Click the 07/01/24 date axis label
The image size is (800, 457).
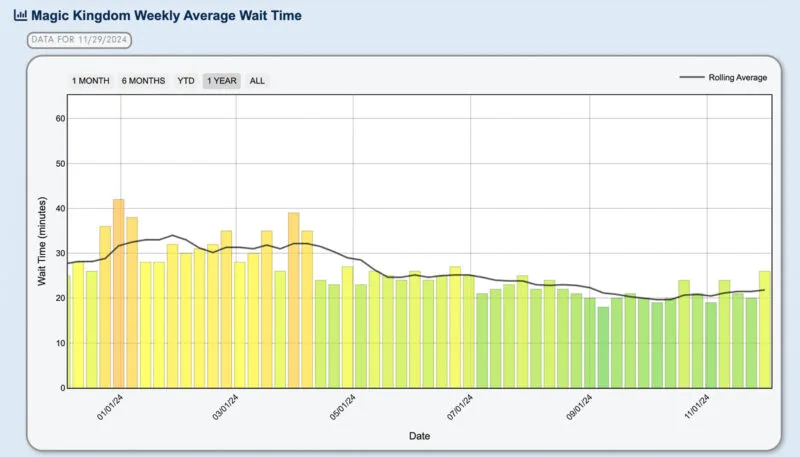tap(460, 407)
